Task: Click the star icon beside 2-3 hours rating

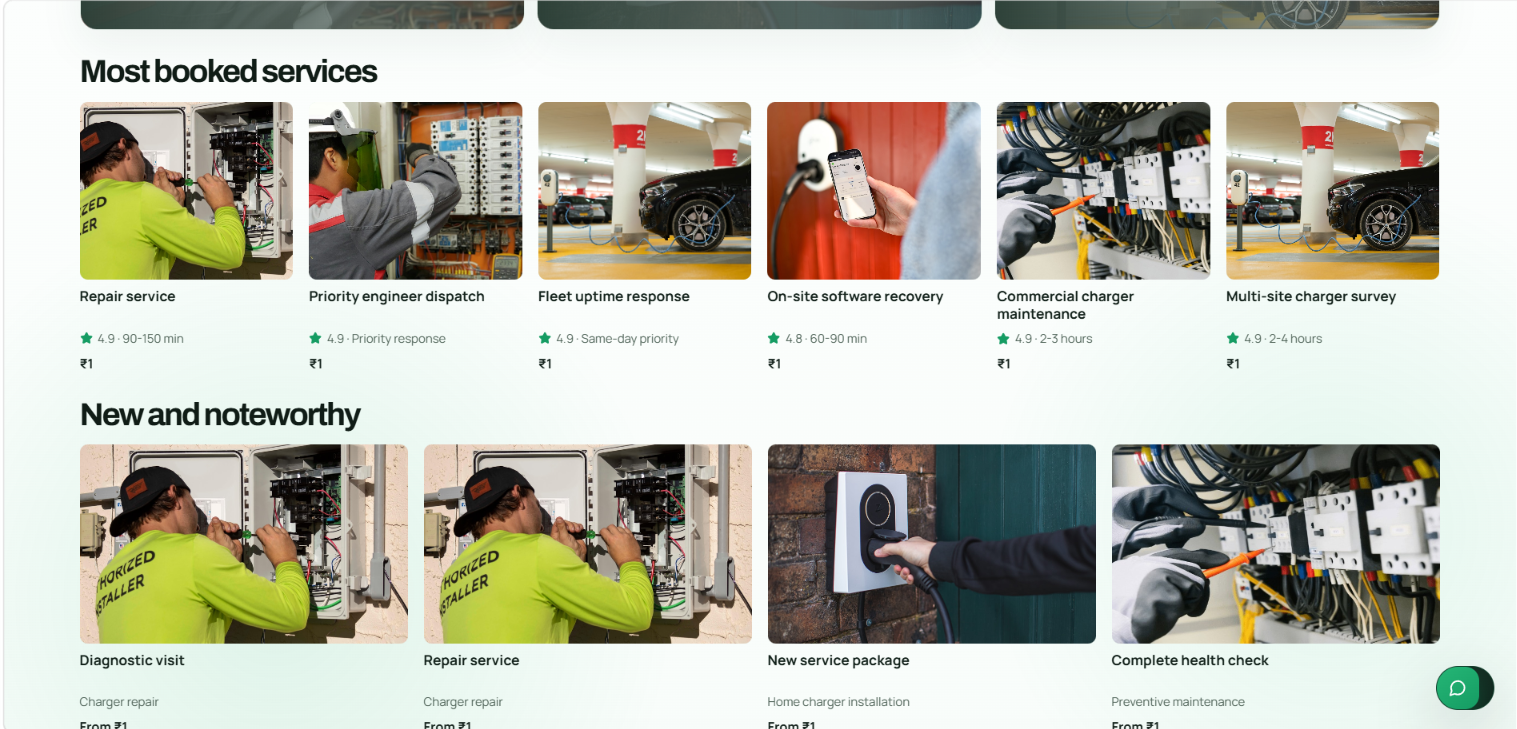Action: pyautogui.click(x=1003, y=338)
